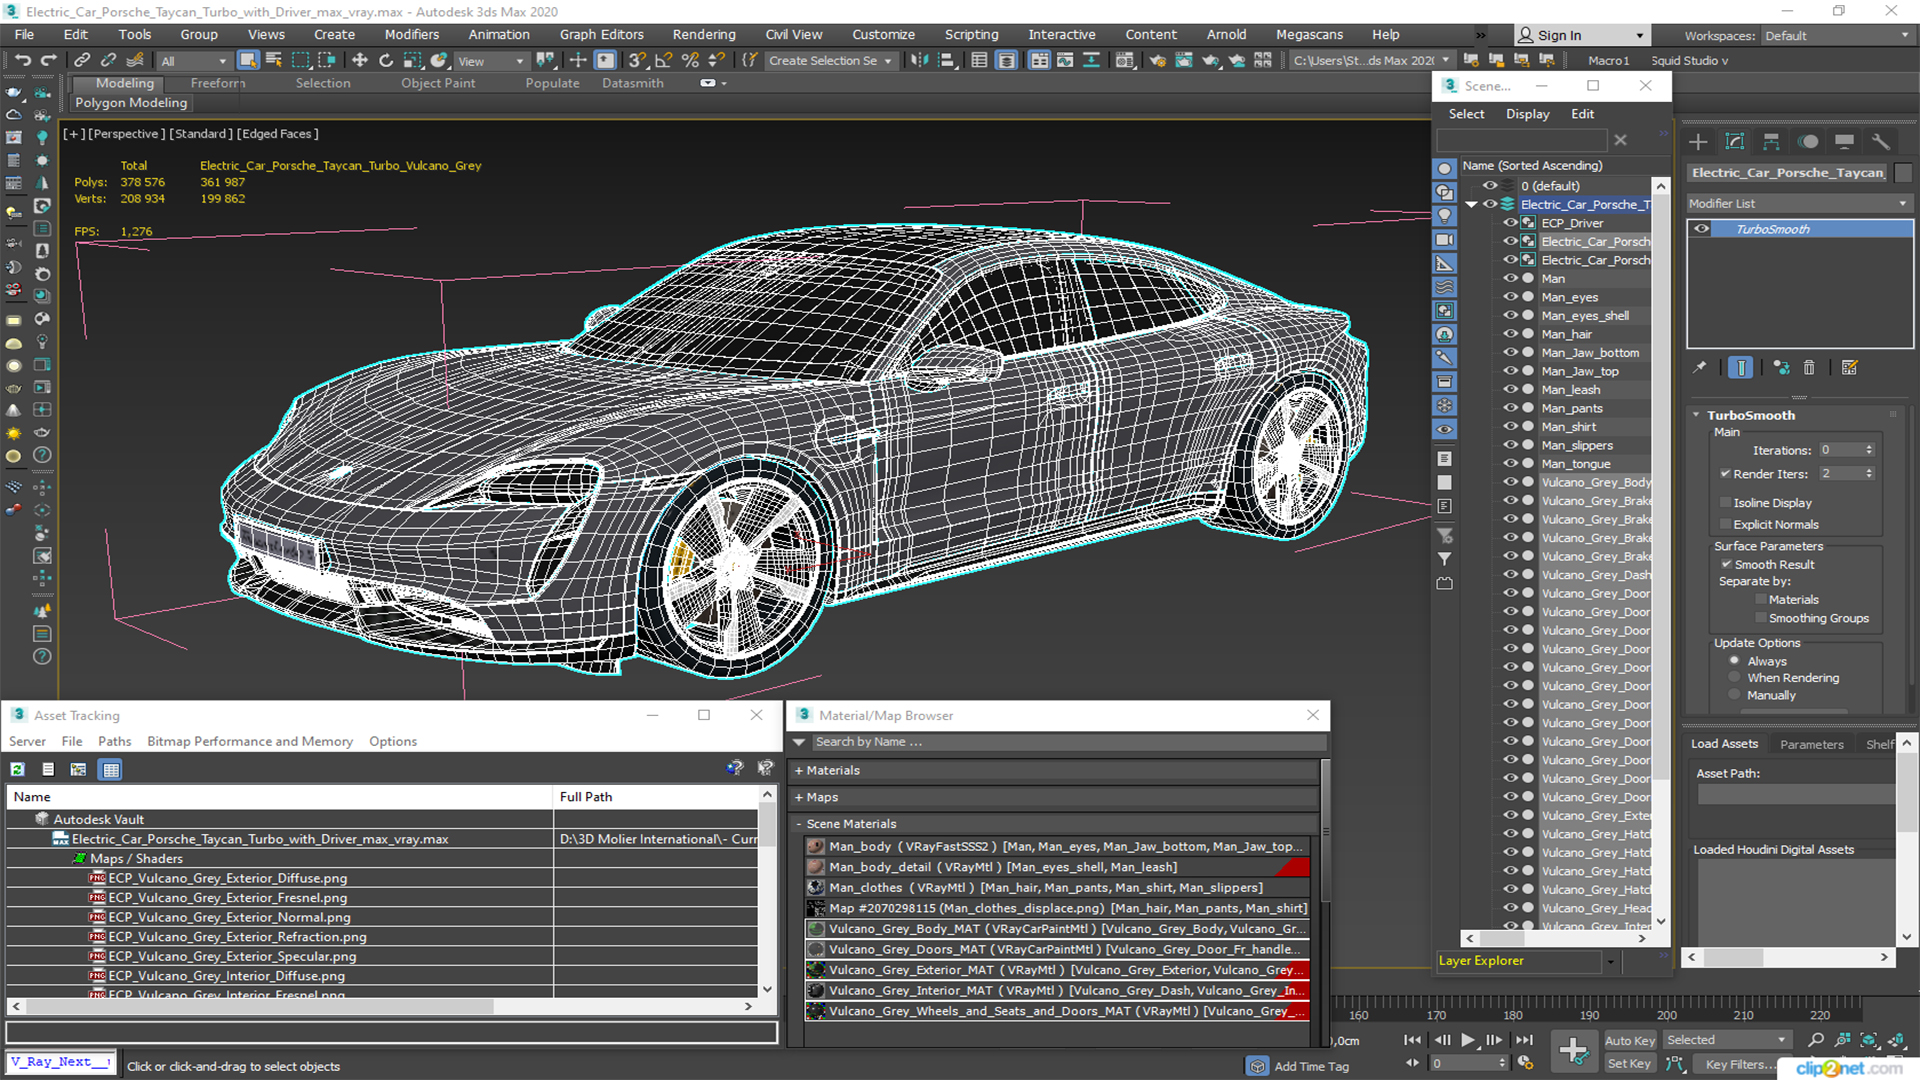Viewport: 1920px width, 1080px height.
Task: Activate the Select Object tool
Action: tap(248, 60)
